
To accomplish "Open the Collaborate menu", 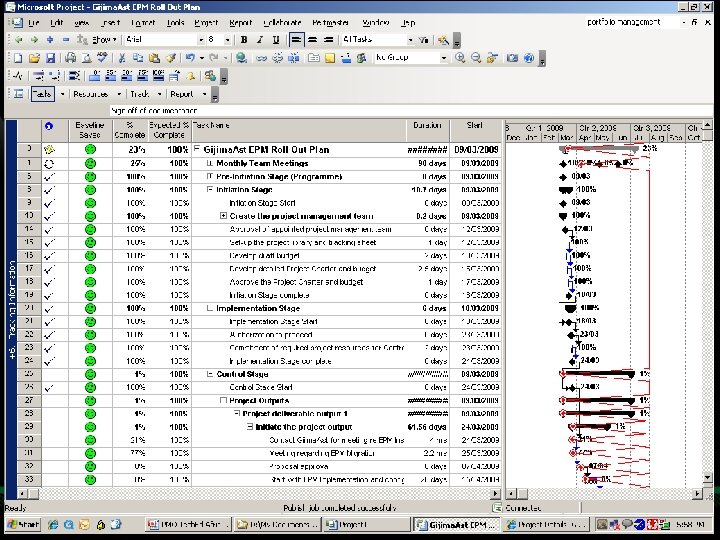I will click(x=282, y=22).
